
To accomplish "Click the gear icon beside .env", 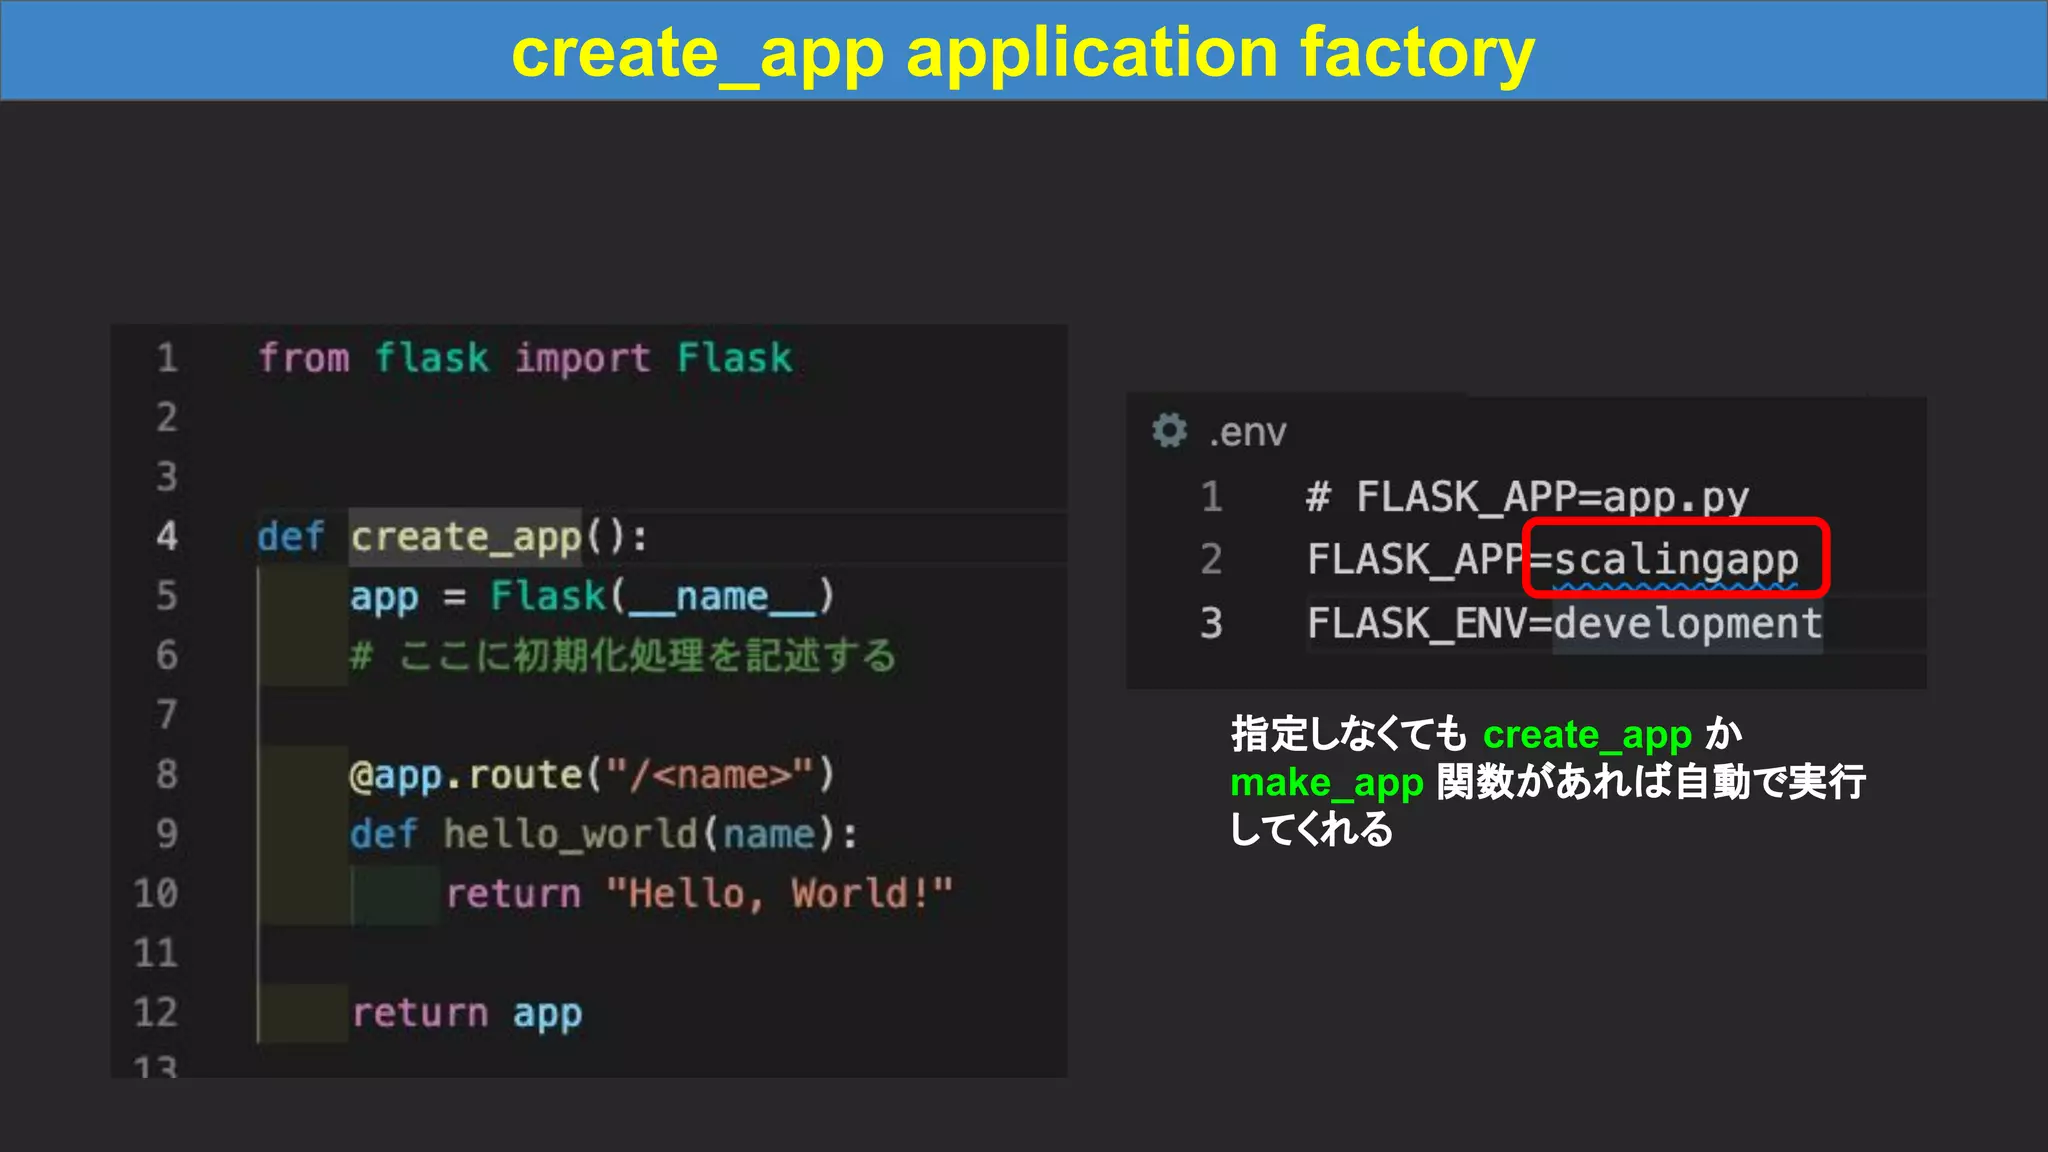I will pos(1169,431).
